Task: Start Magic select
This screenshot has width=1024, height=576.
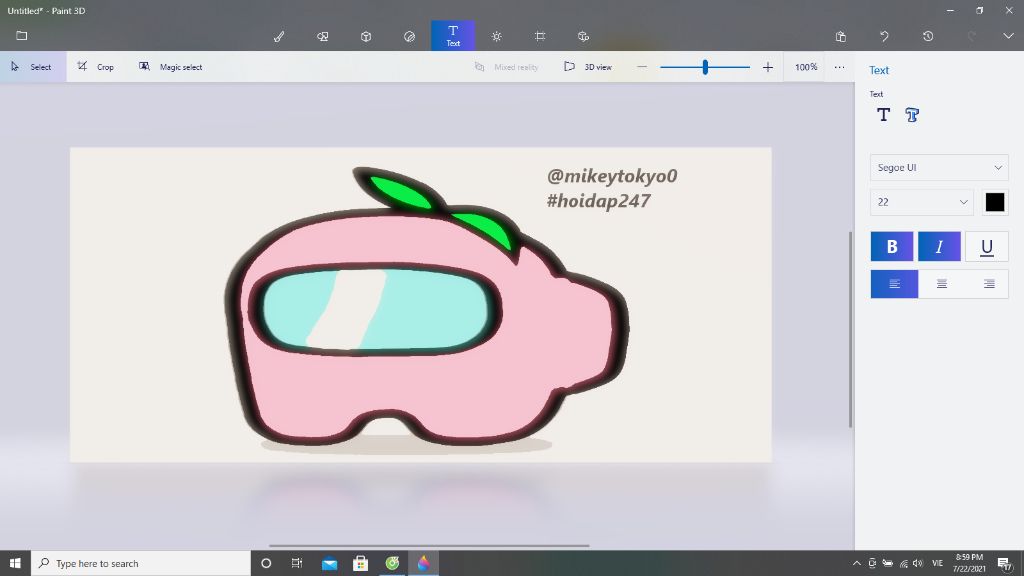Action: click(170, 67)
